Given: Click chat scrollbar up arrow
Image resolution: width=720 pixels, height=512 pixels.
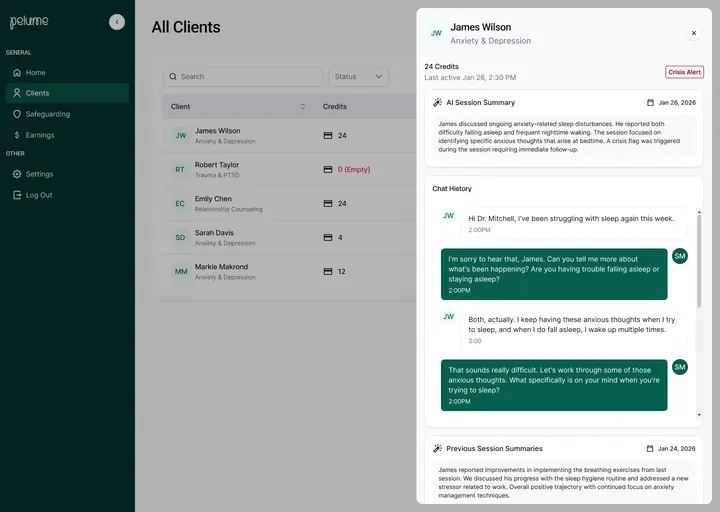Looking at the screenshot, I should (x=699, y=212).
